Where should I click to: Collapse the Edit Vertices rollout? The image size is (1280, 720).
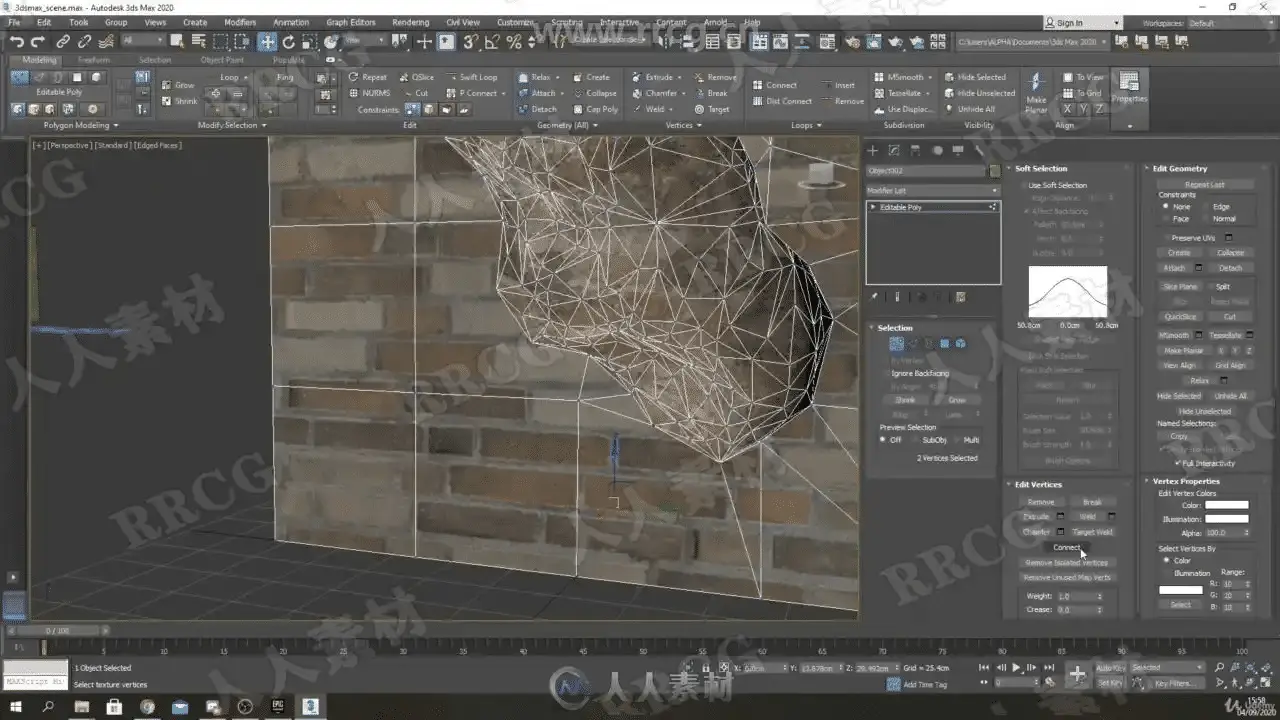tap(1038, 485)
